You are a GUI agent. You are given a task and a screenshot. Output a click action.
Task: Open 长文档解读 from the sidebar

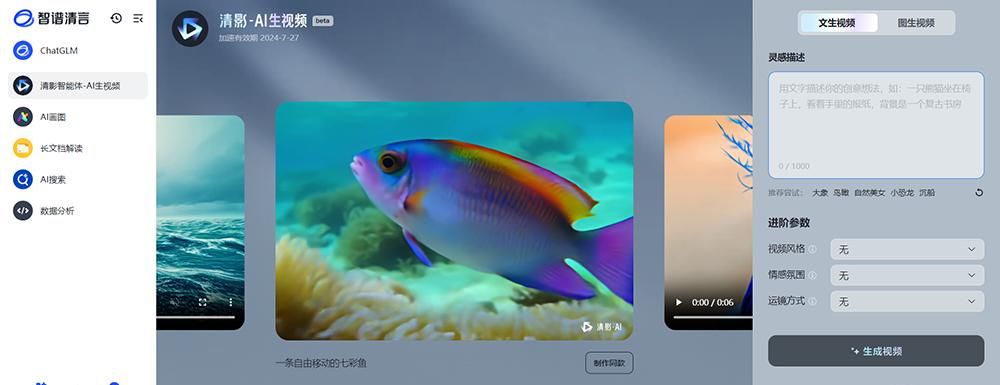point(78,148)
